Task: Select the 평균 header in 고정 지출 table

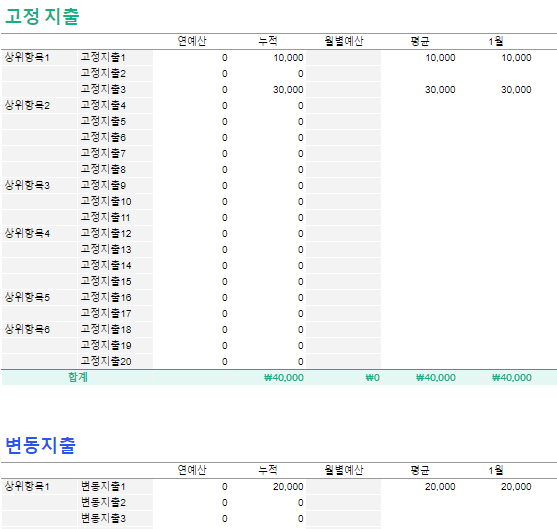Action: pos(420,41)
